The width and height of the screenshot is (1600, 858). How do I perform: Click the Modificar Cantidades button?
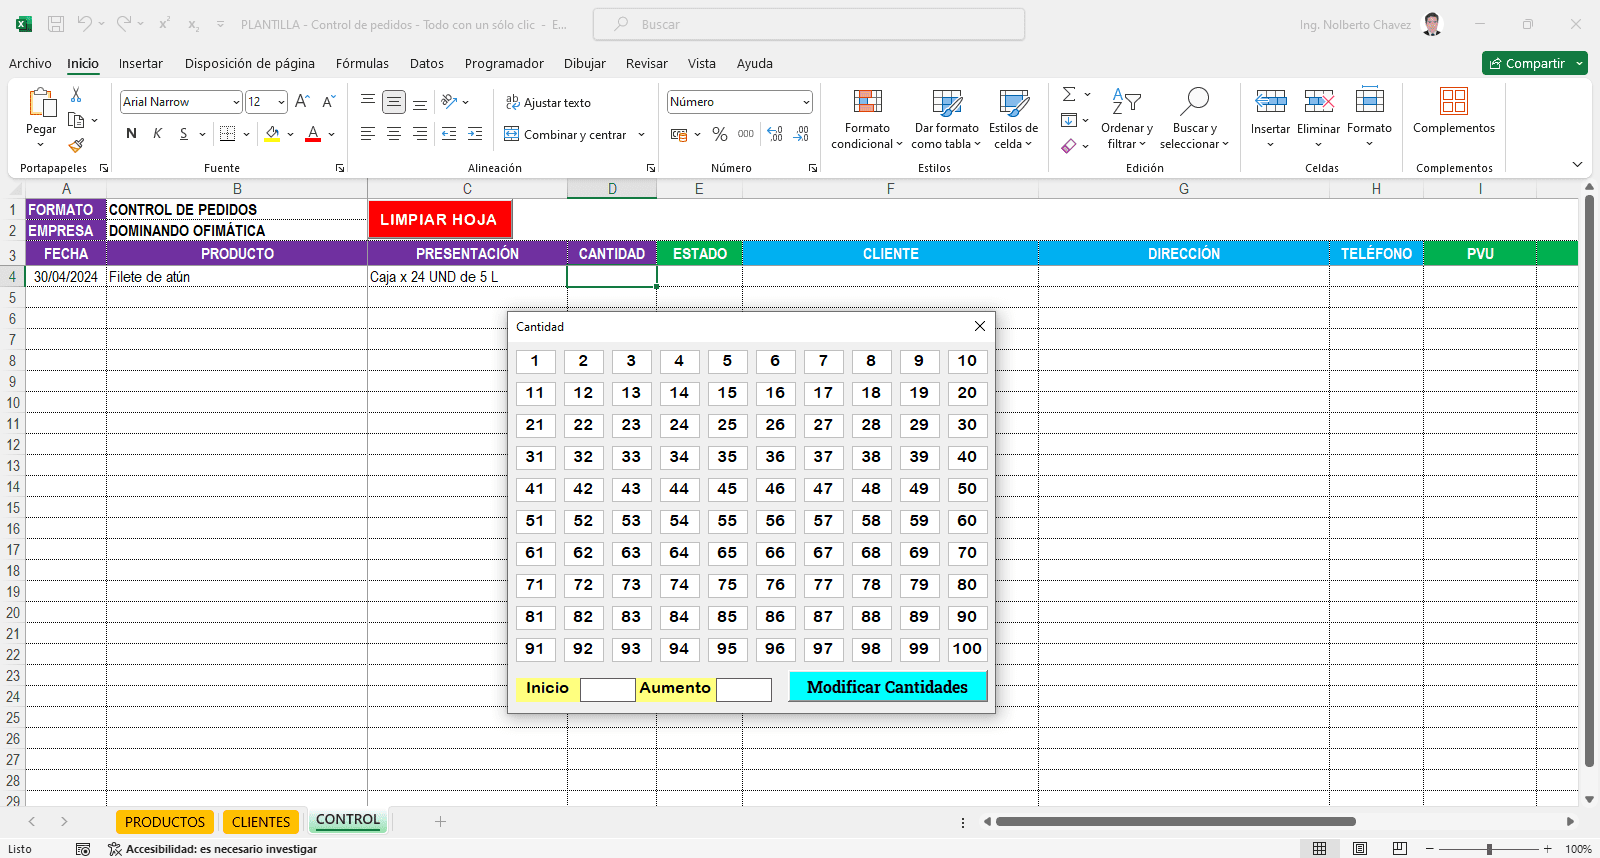coord(887,687)
